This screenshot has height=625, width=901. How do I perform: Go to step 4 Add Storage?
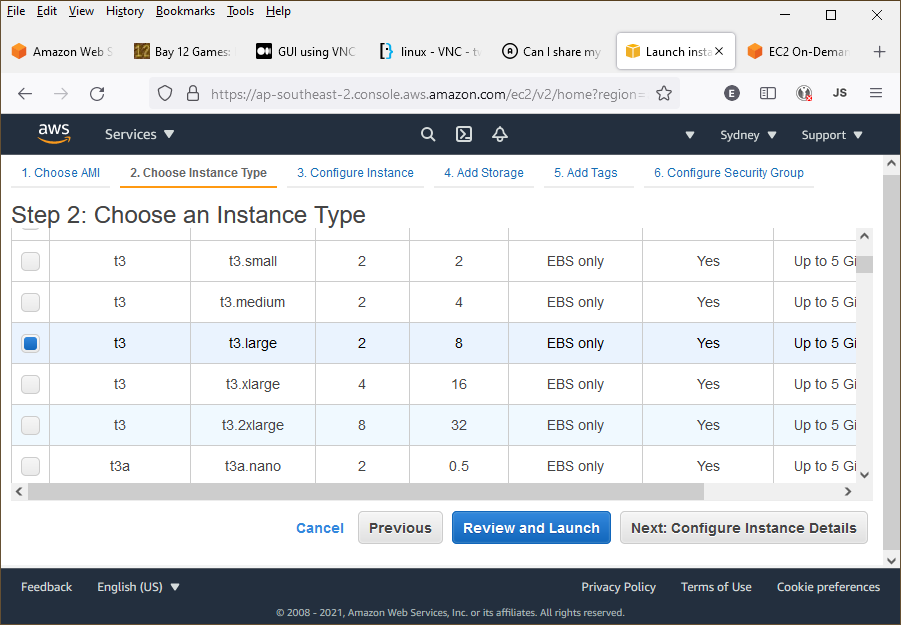click(x=484, y=173)
